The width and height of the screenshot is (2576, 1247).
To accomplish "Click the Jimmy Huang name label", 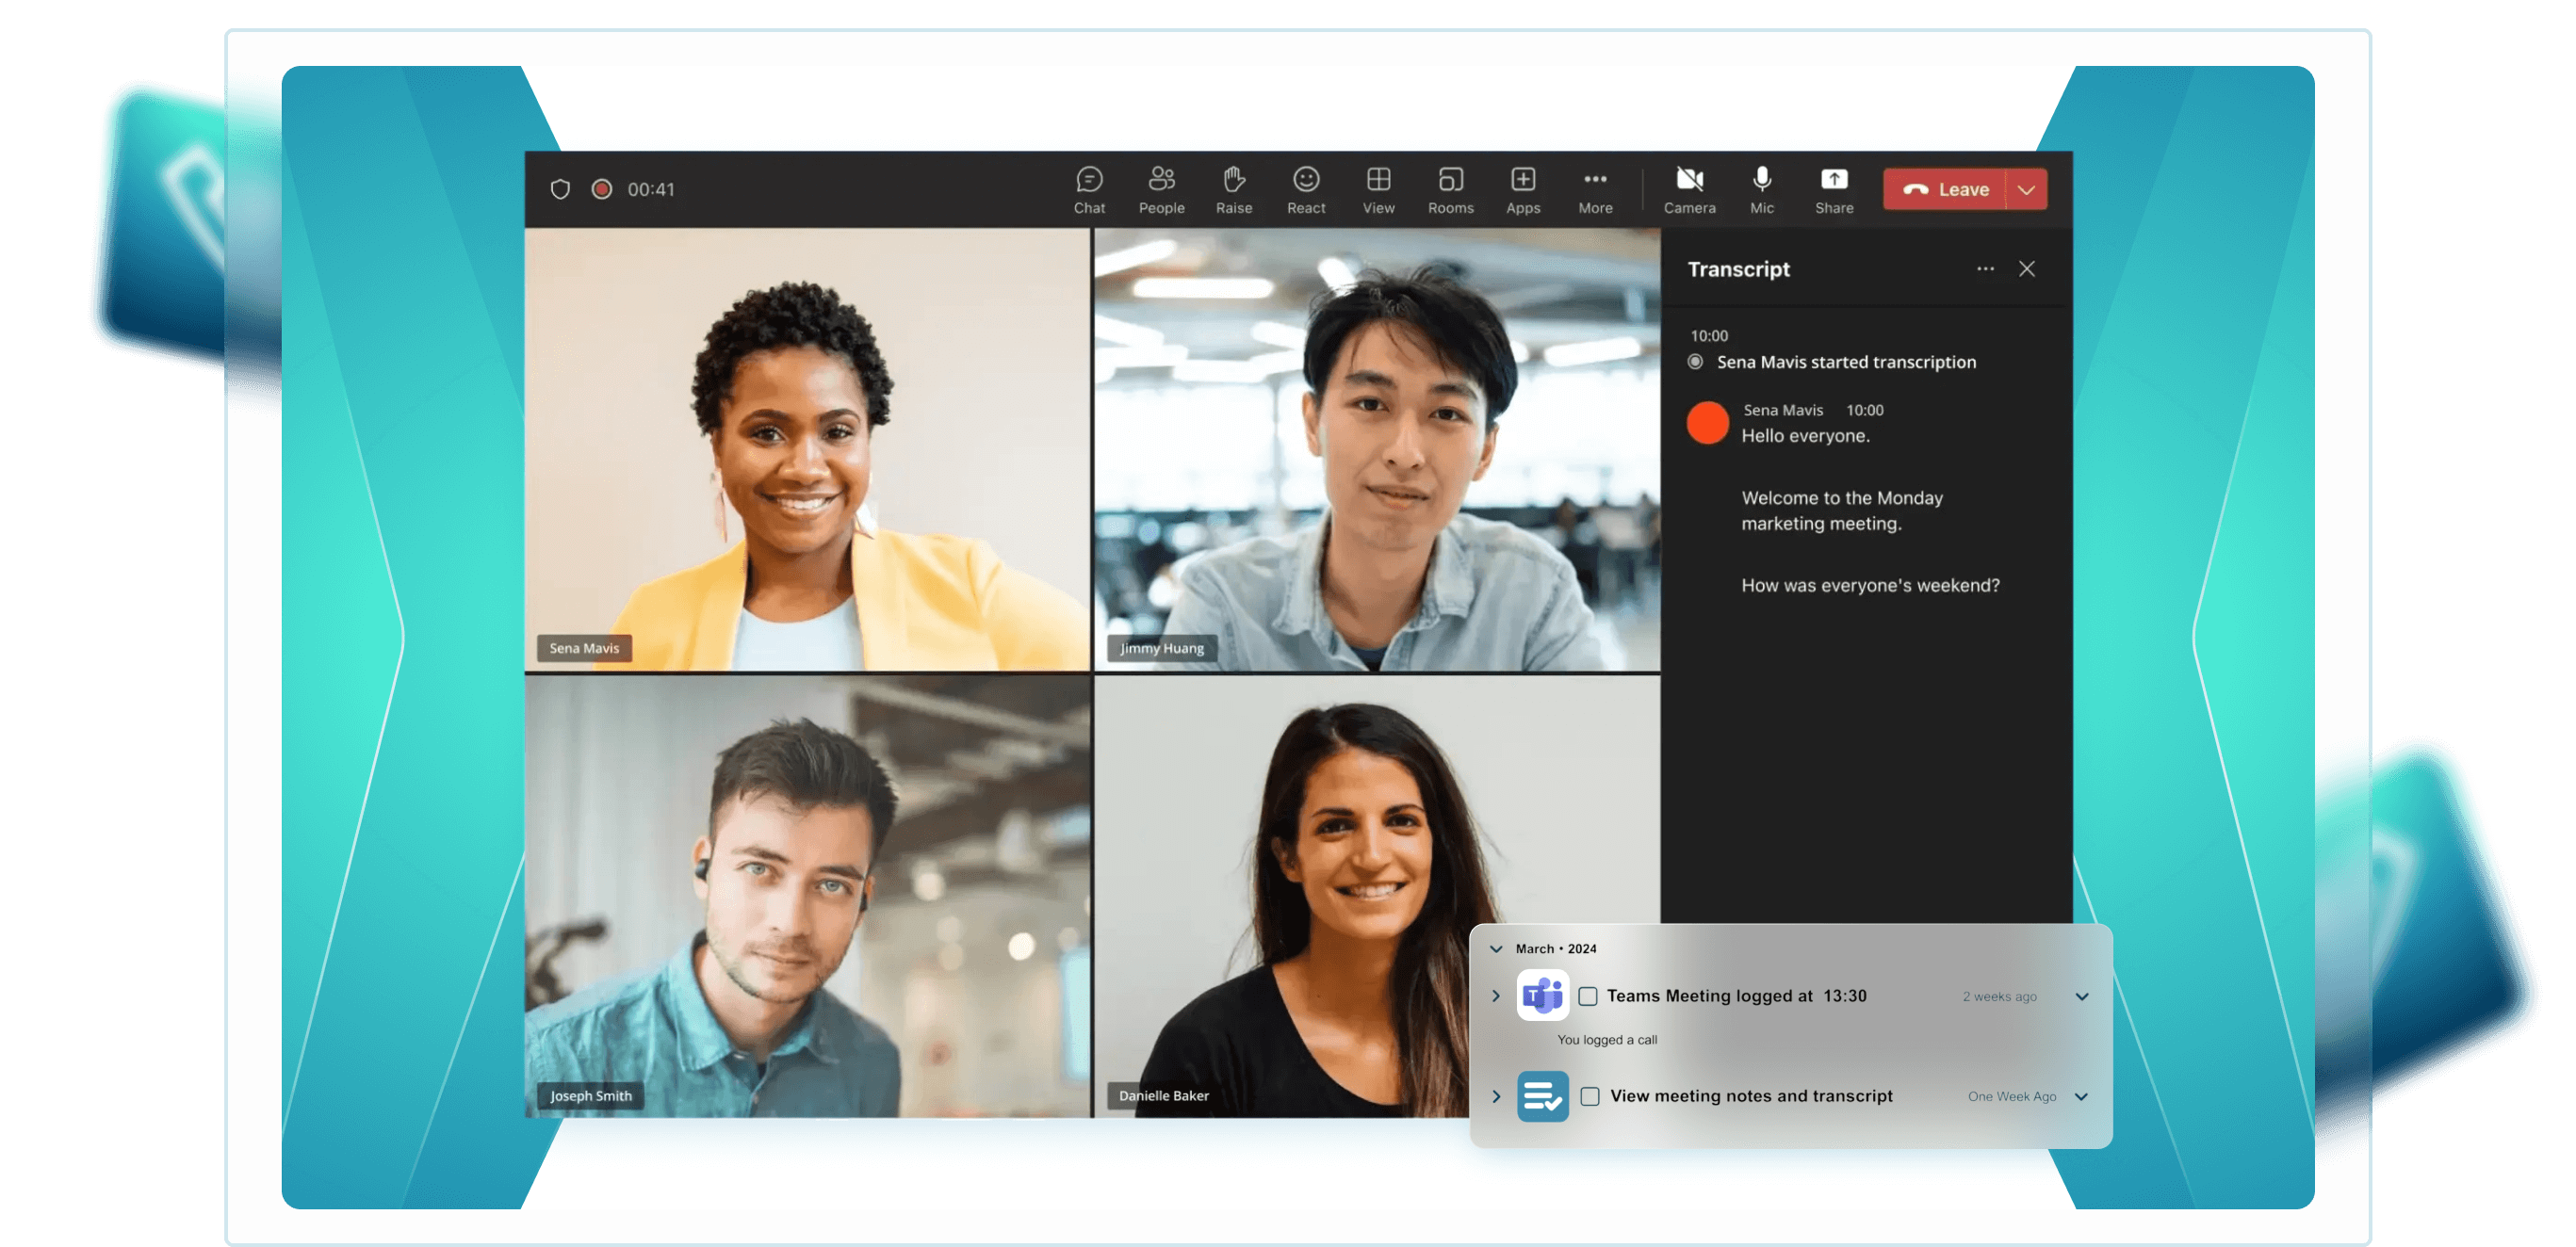I will tap(1161, 648).
